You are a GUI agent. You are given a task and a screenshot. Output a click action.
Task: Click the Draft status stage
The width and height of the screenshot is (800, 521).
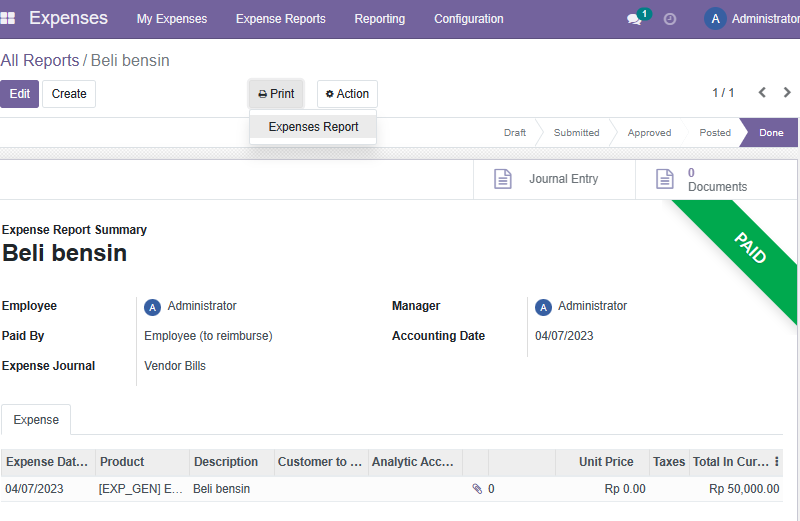515,133
